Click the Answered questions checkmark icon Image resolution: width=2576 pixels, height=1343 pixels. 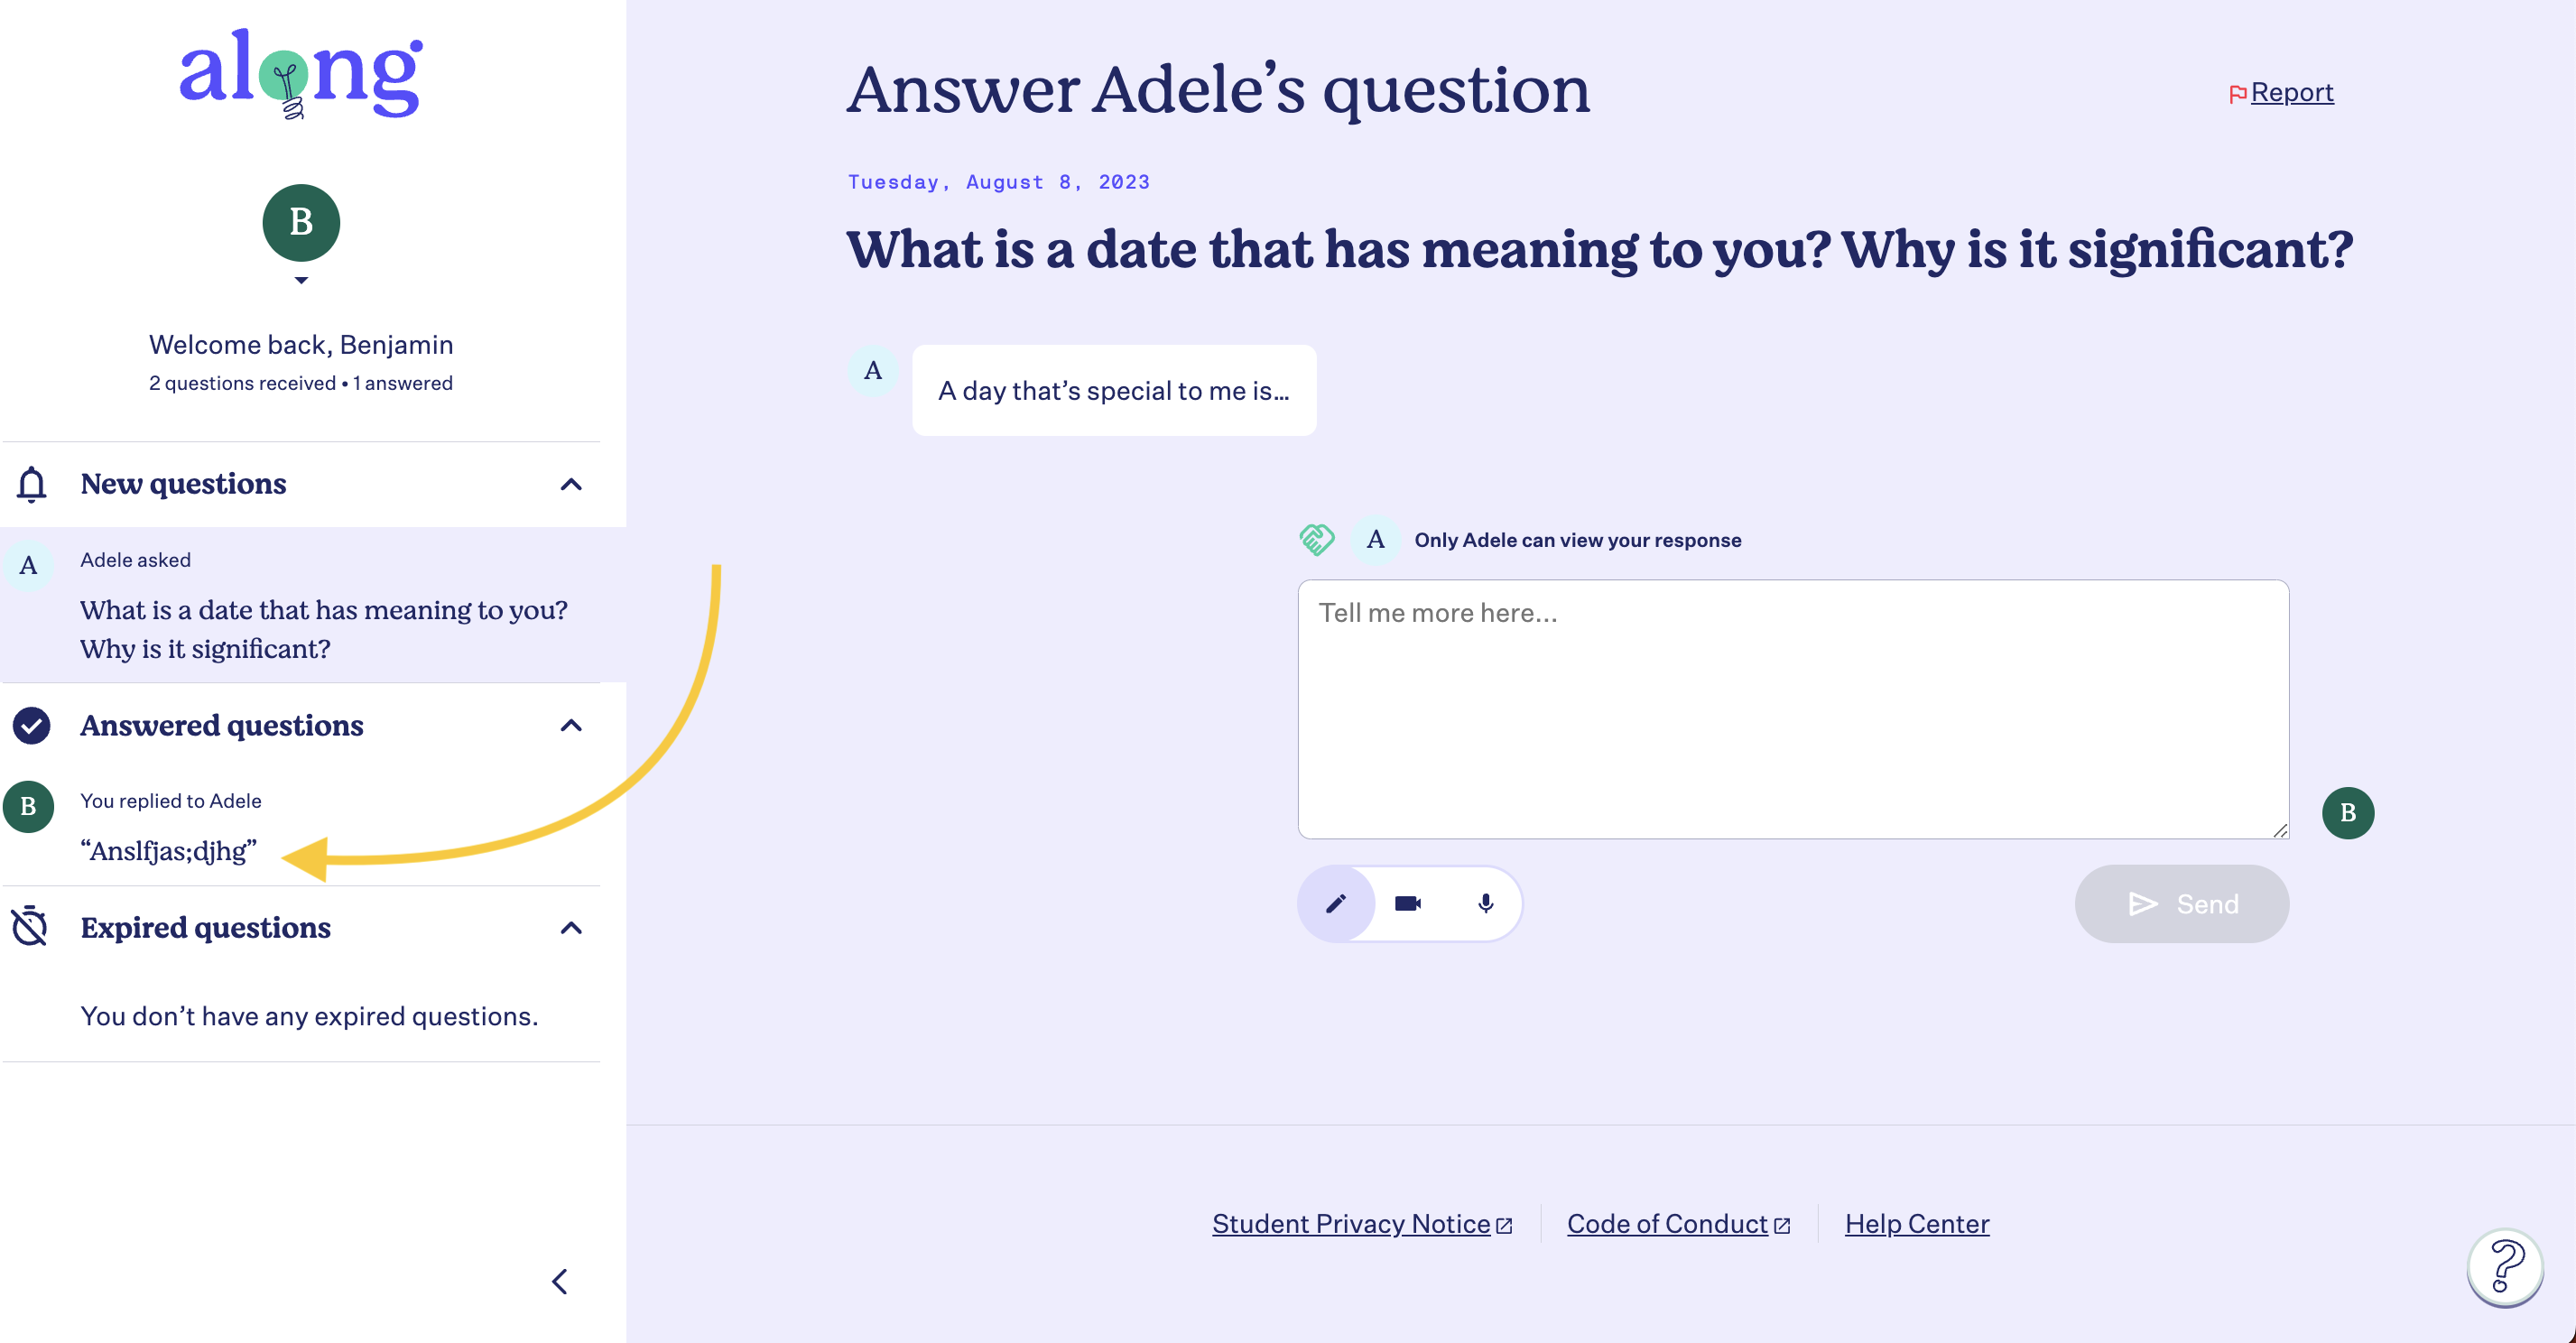tap(31, 725)
